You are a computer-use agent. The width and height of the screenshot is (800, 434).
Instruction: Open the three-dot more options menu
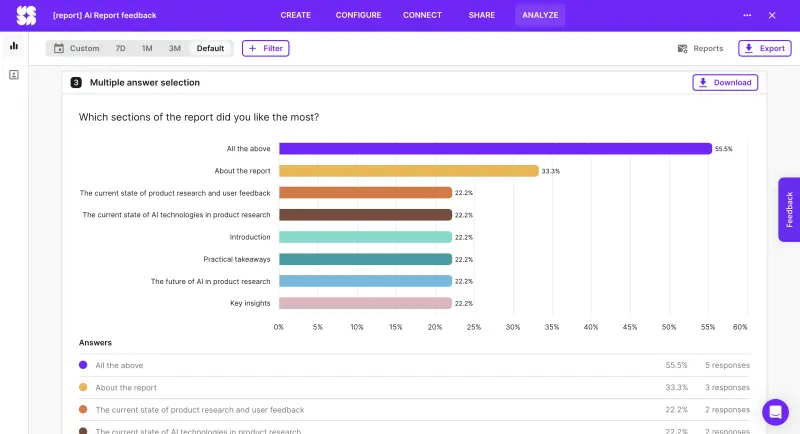[747, 15]
